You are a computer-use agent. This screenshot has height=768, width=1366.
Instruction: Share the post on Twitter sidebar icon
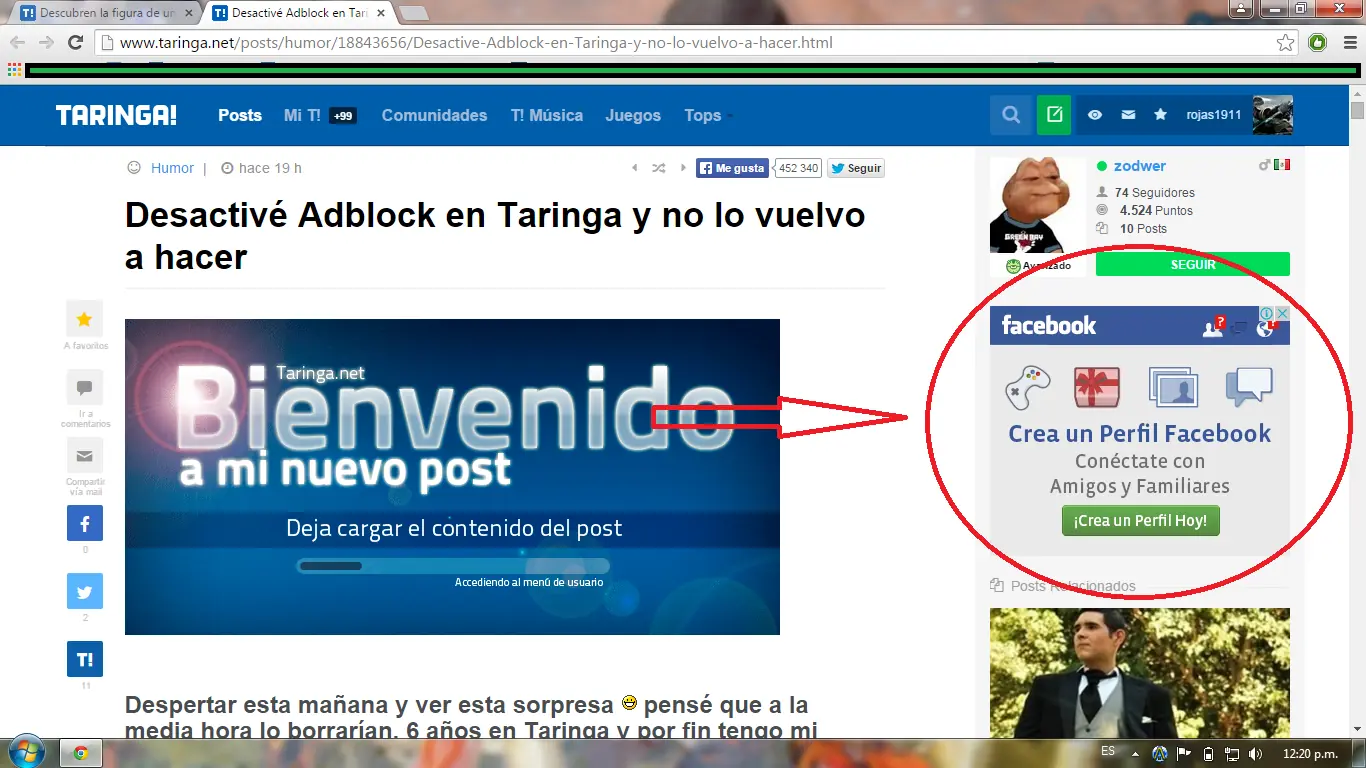point(85,591)
